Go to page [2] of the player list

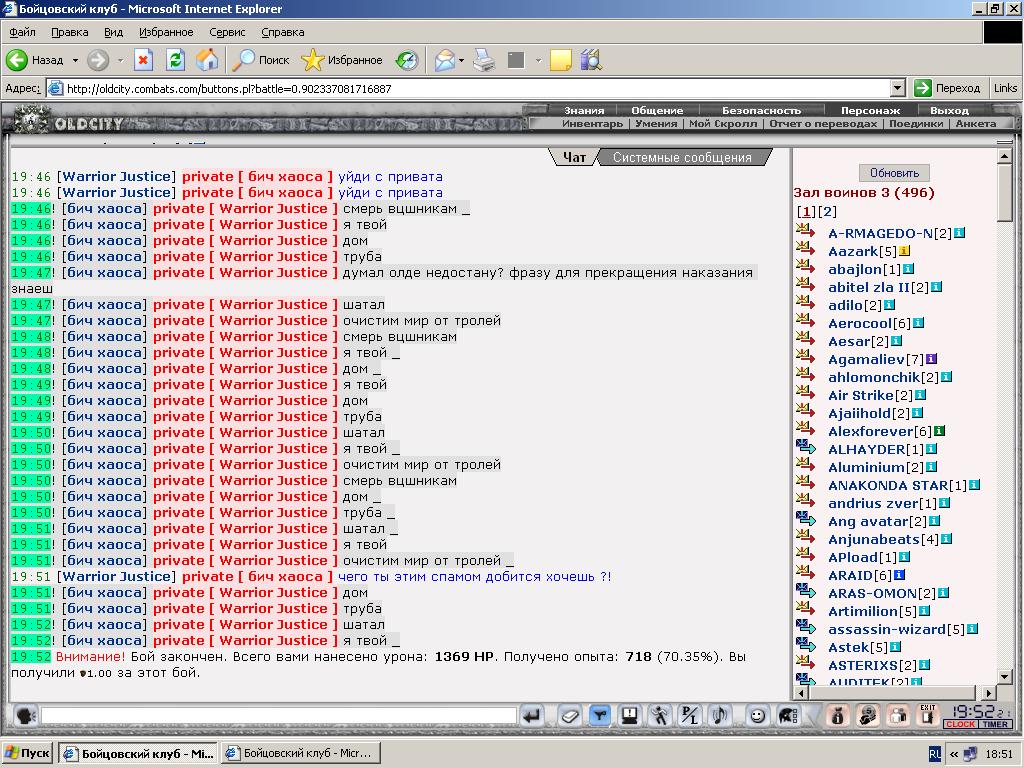[827, 212]
